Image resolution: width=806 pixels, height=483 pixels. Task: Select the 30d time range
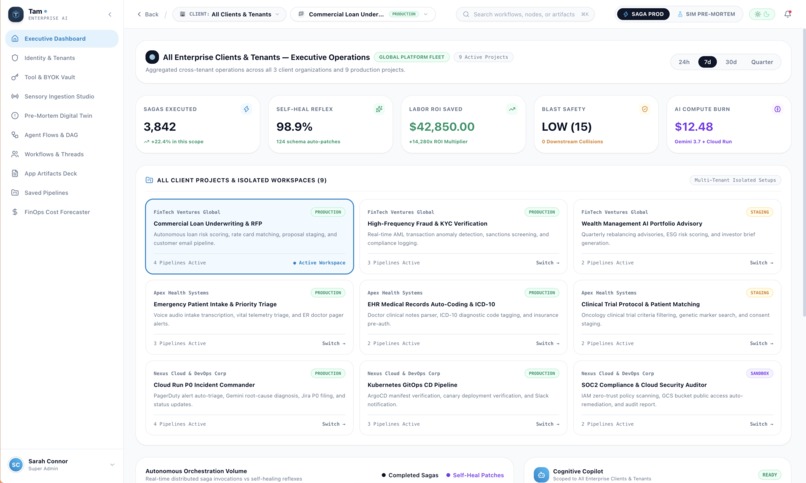(731, 62)
